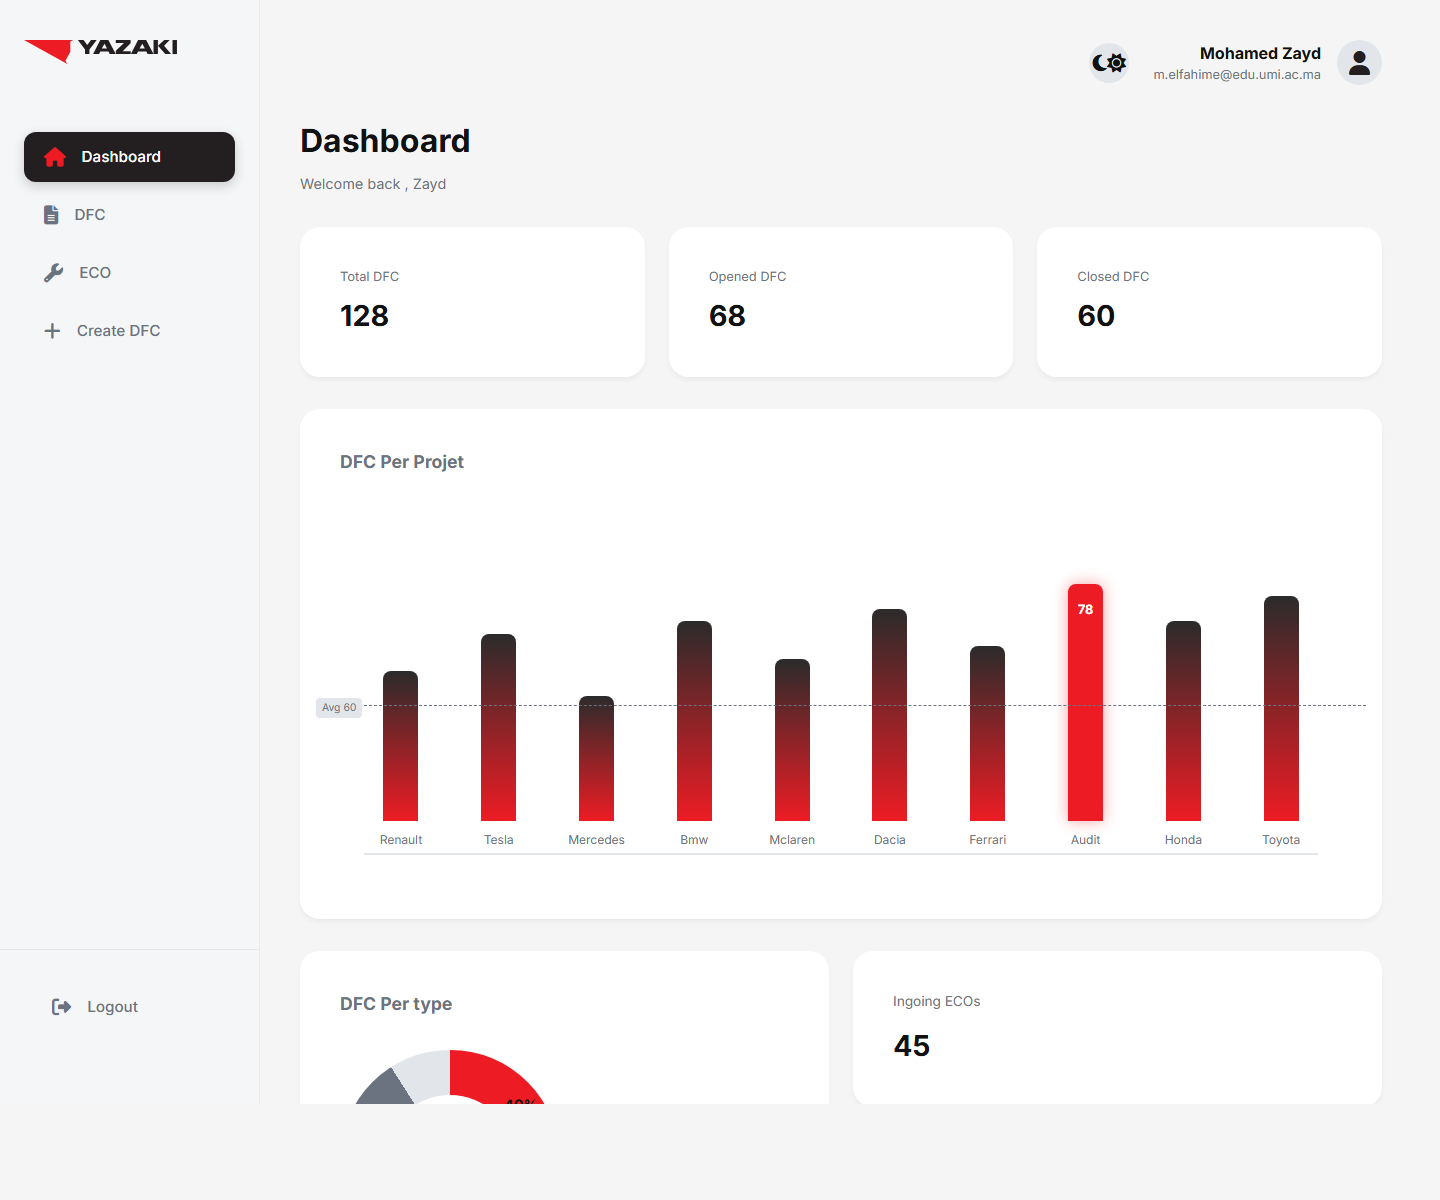
Task: Open the Dashboard sidebar item
Action: click(x=129, y=157)
